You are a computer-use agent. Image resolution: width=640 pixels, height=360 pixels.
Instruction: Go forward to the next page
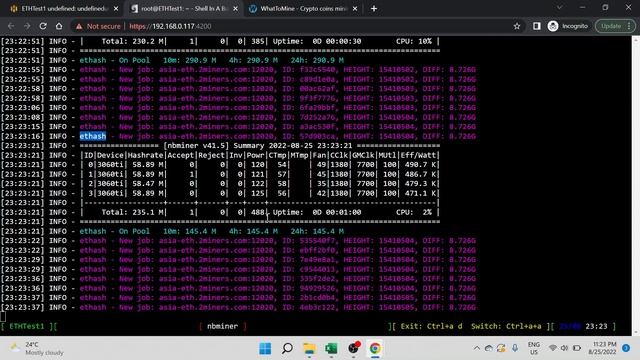[27, 26]
